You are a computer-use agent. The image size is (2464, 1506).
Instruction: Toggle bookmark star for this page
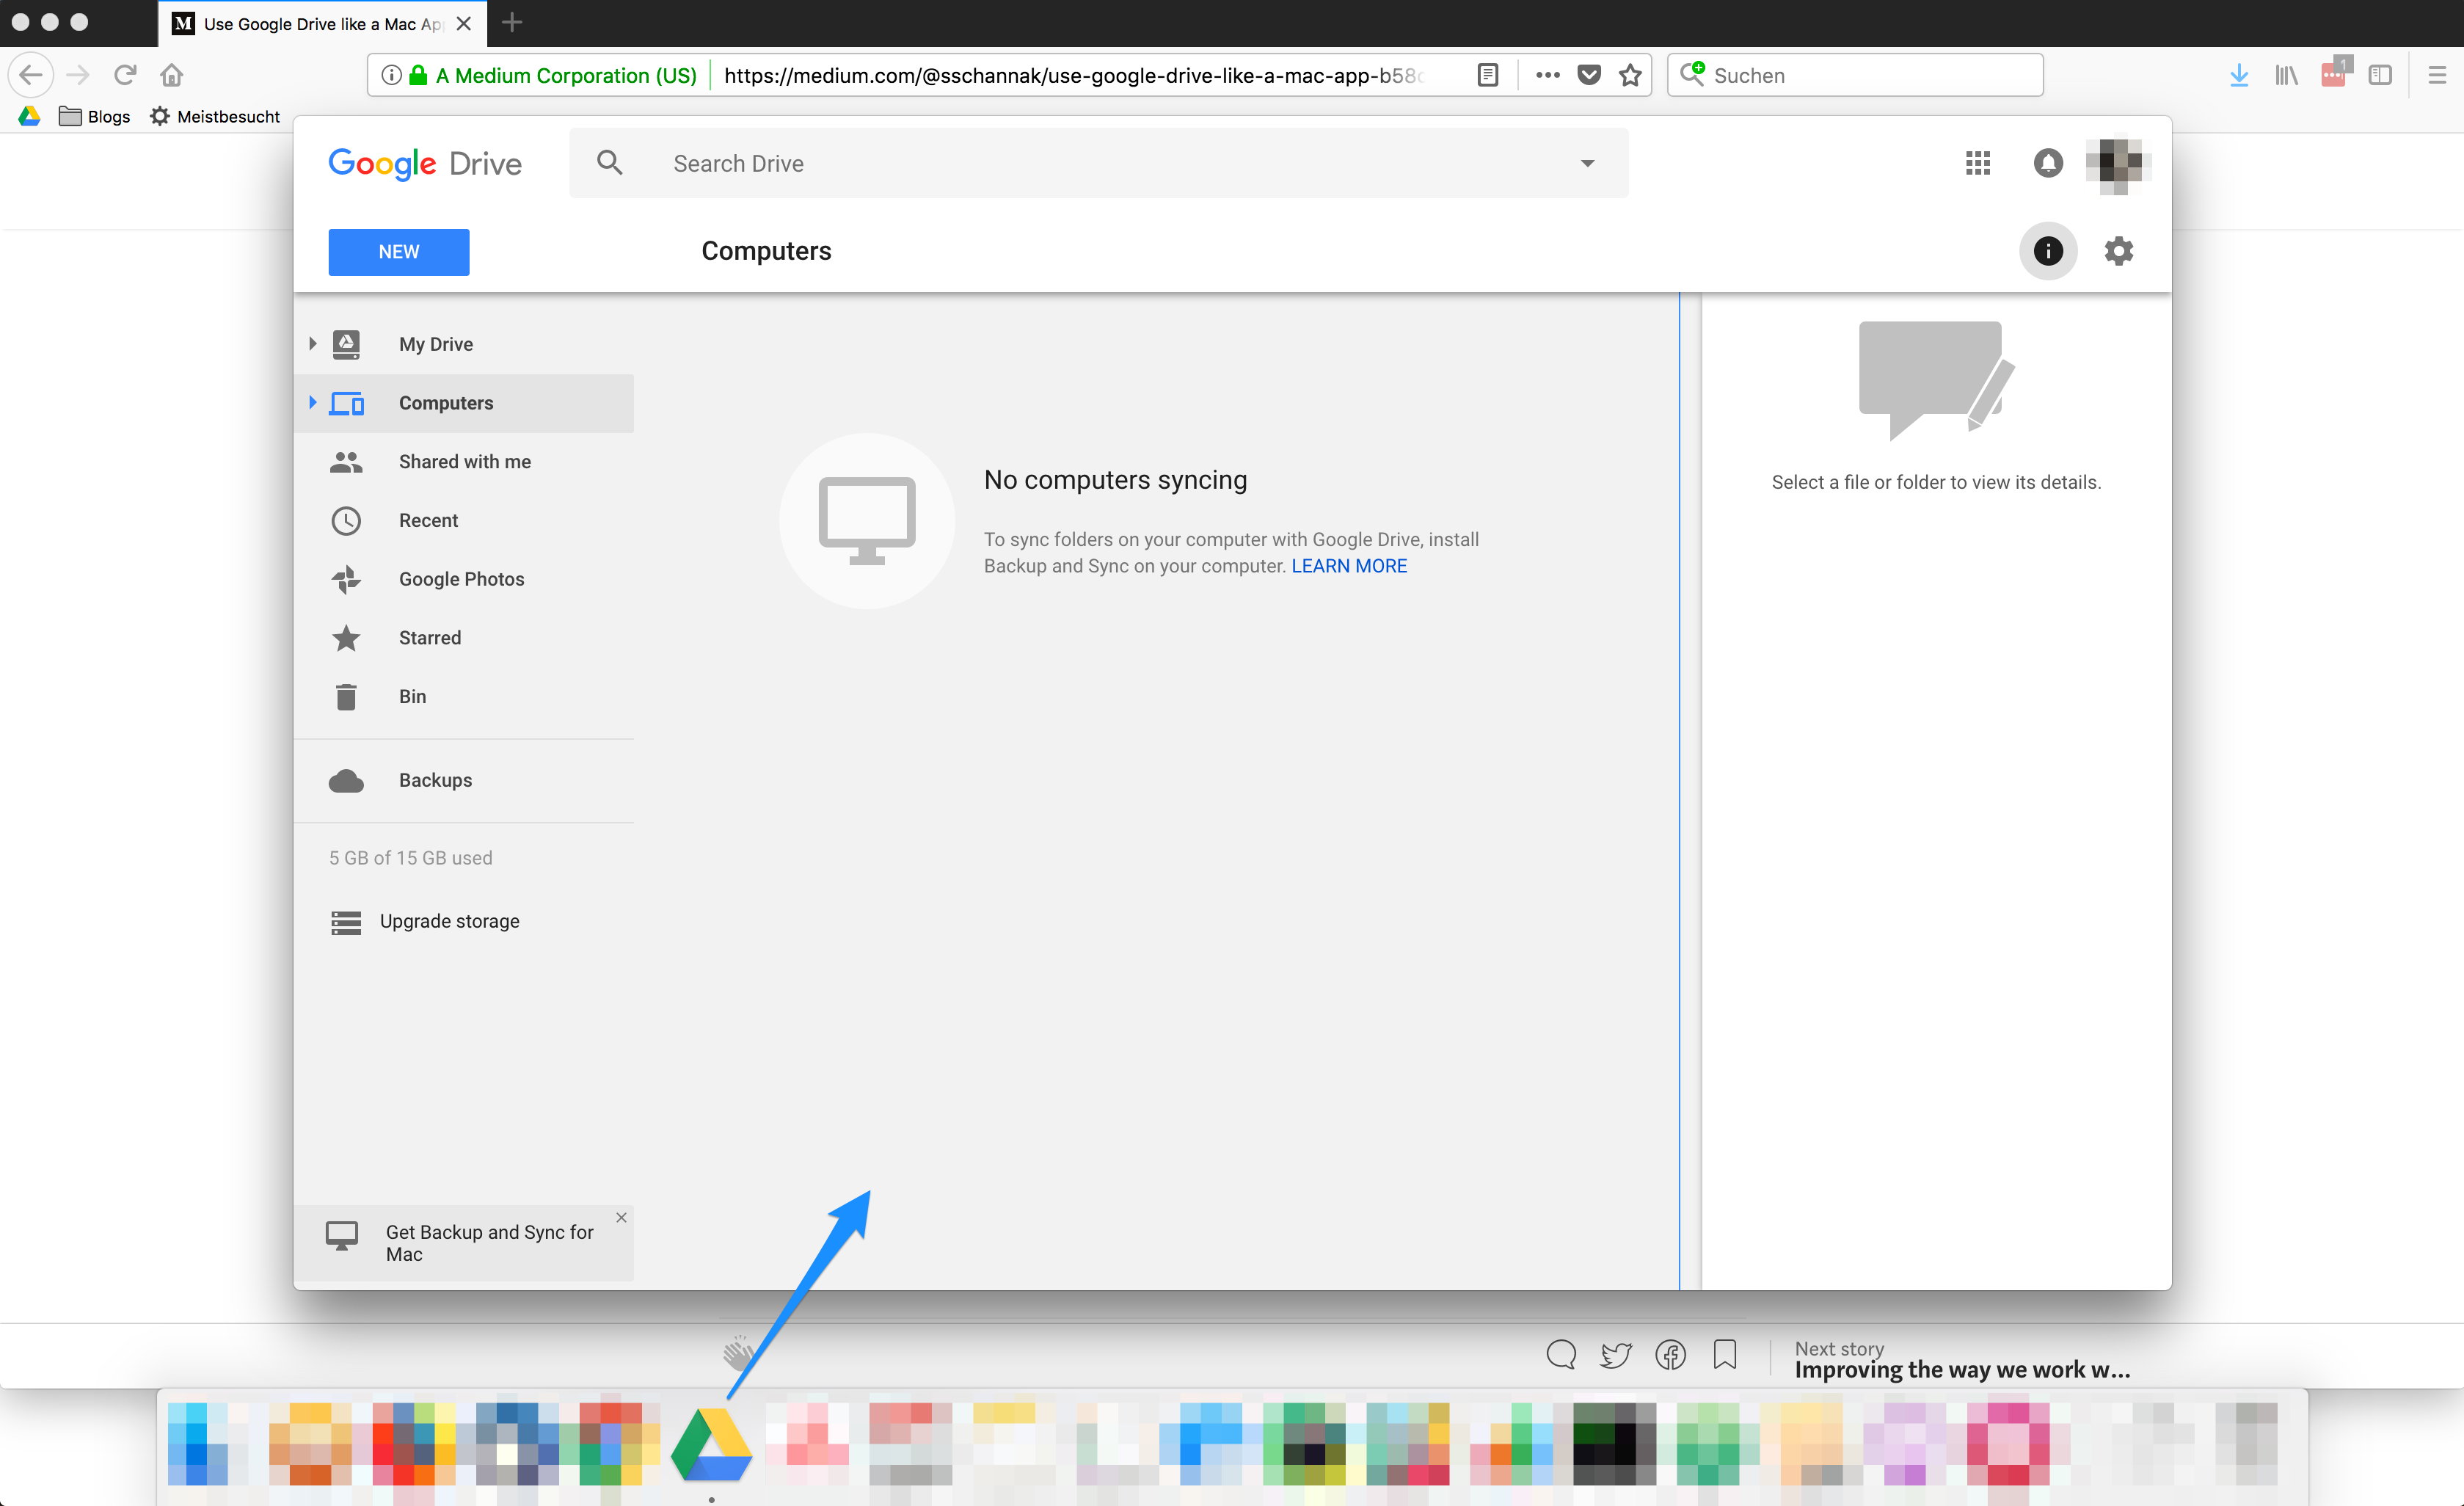[1630, 75]
